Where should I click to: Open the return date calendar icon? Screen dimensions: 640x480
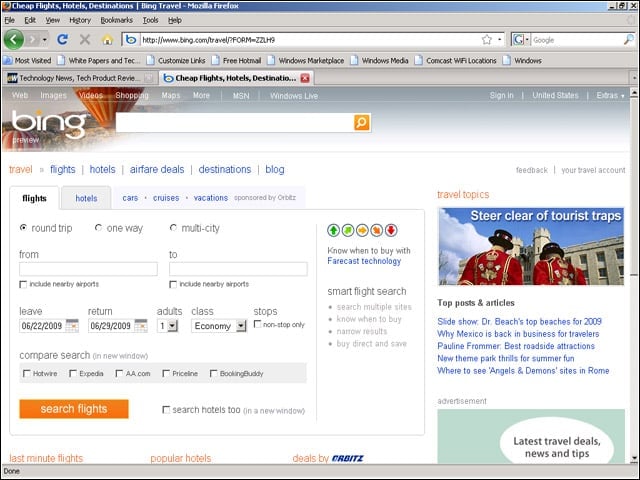point(141,326)
